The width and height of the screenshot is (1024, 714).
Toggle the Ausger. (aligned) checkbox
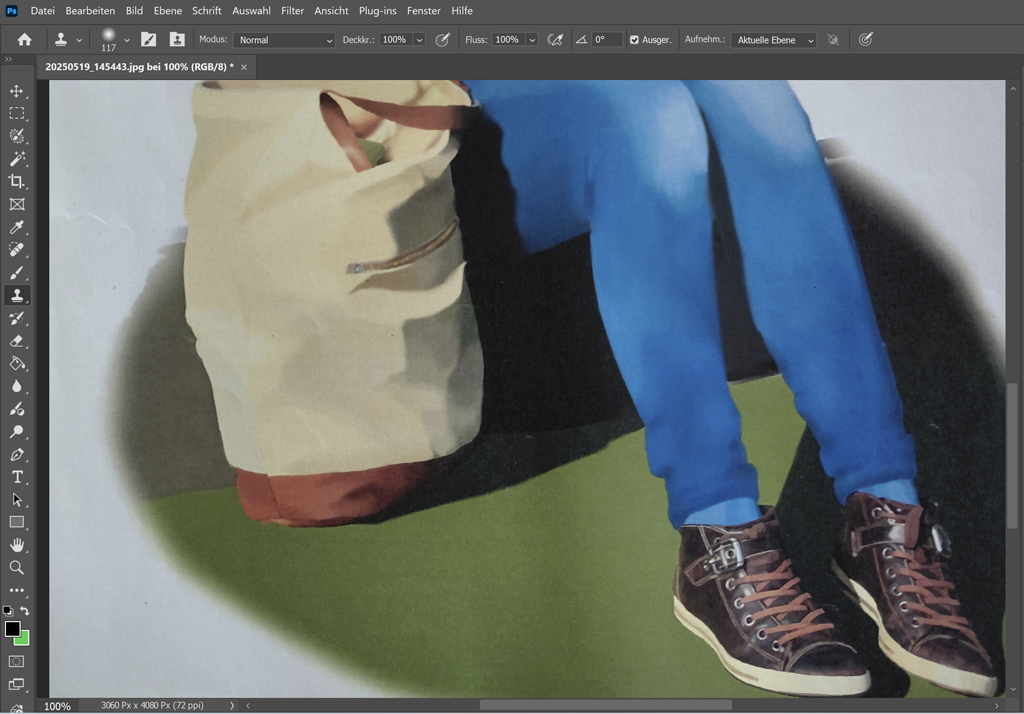point(634,40)
